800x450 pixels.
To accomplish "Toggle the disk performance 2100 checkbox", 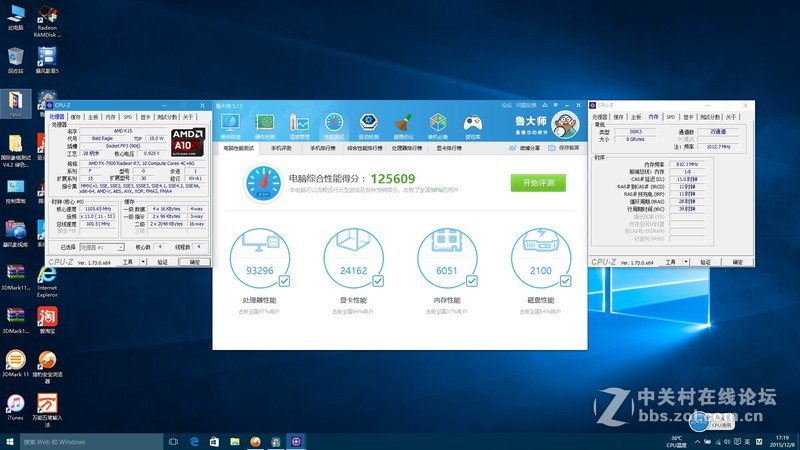I will tap(565, 281).
